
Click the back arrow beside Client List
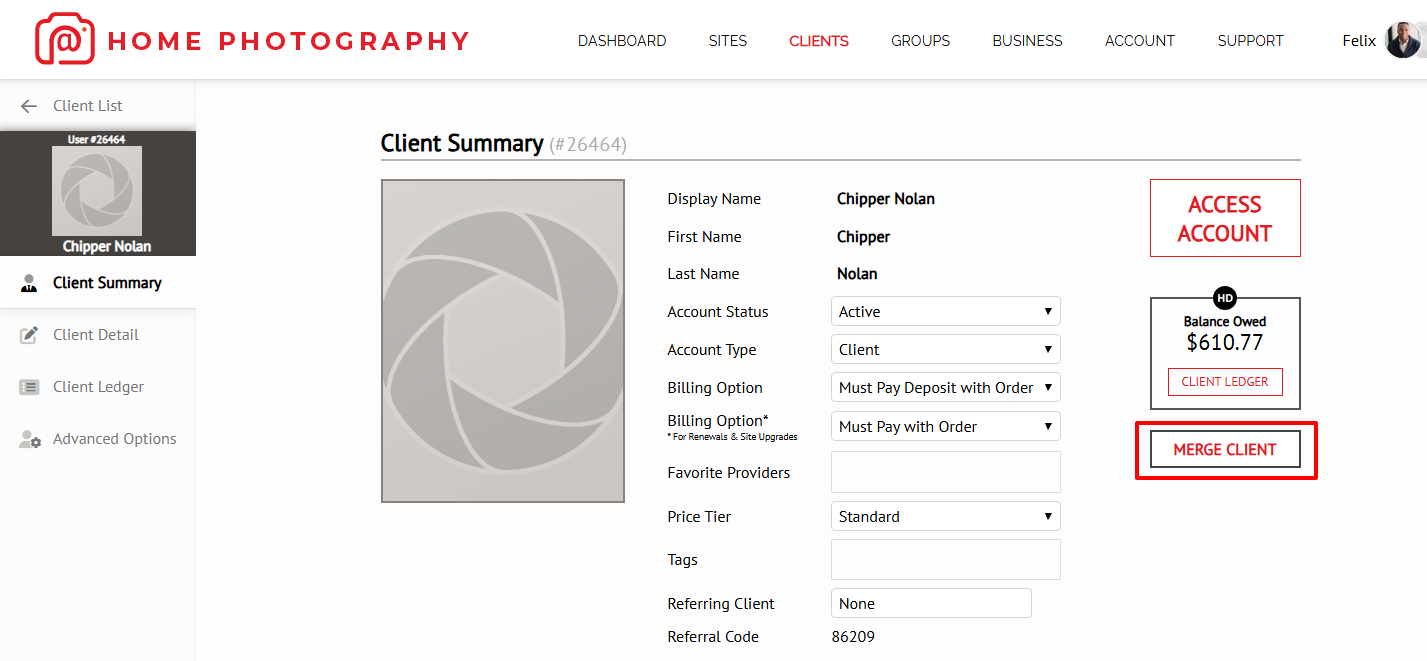click(28, 105)
